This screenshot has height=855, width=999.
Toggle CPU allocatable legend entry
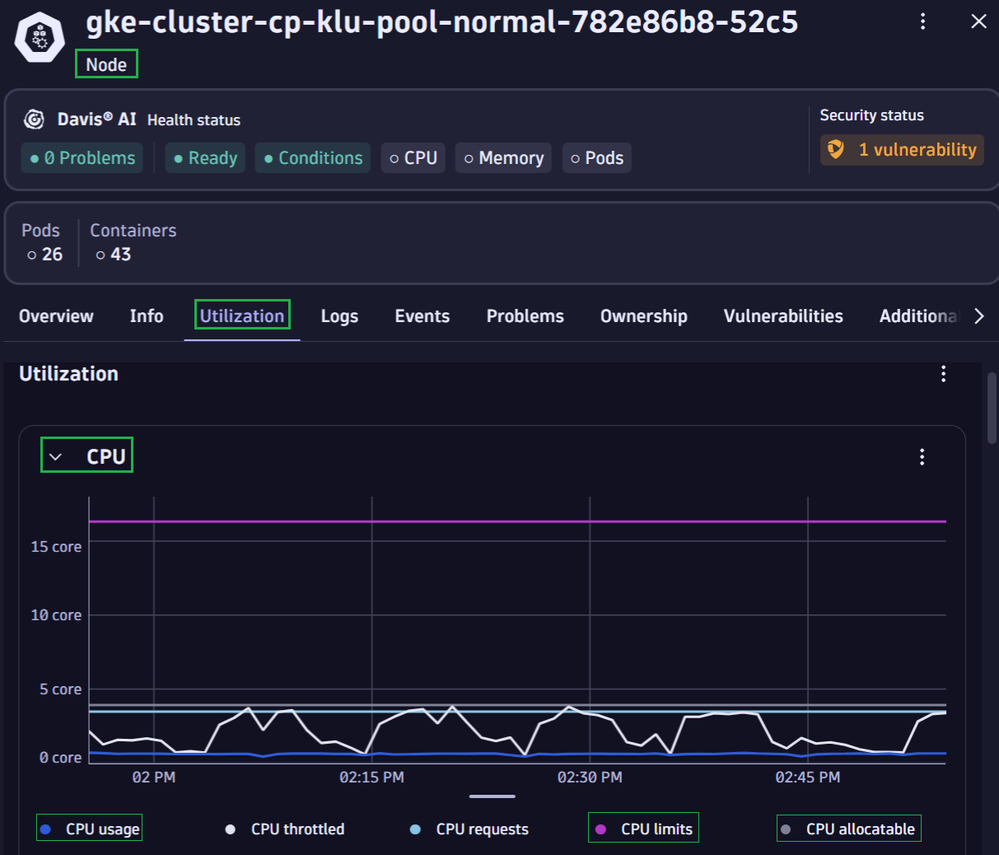click(x=850, y=829)
